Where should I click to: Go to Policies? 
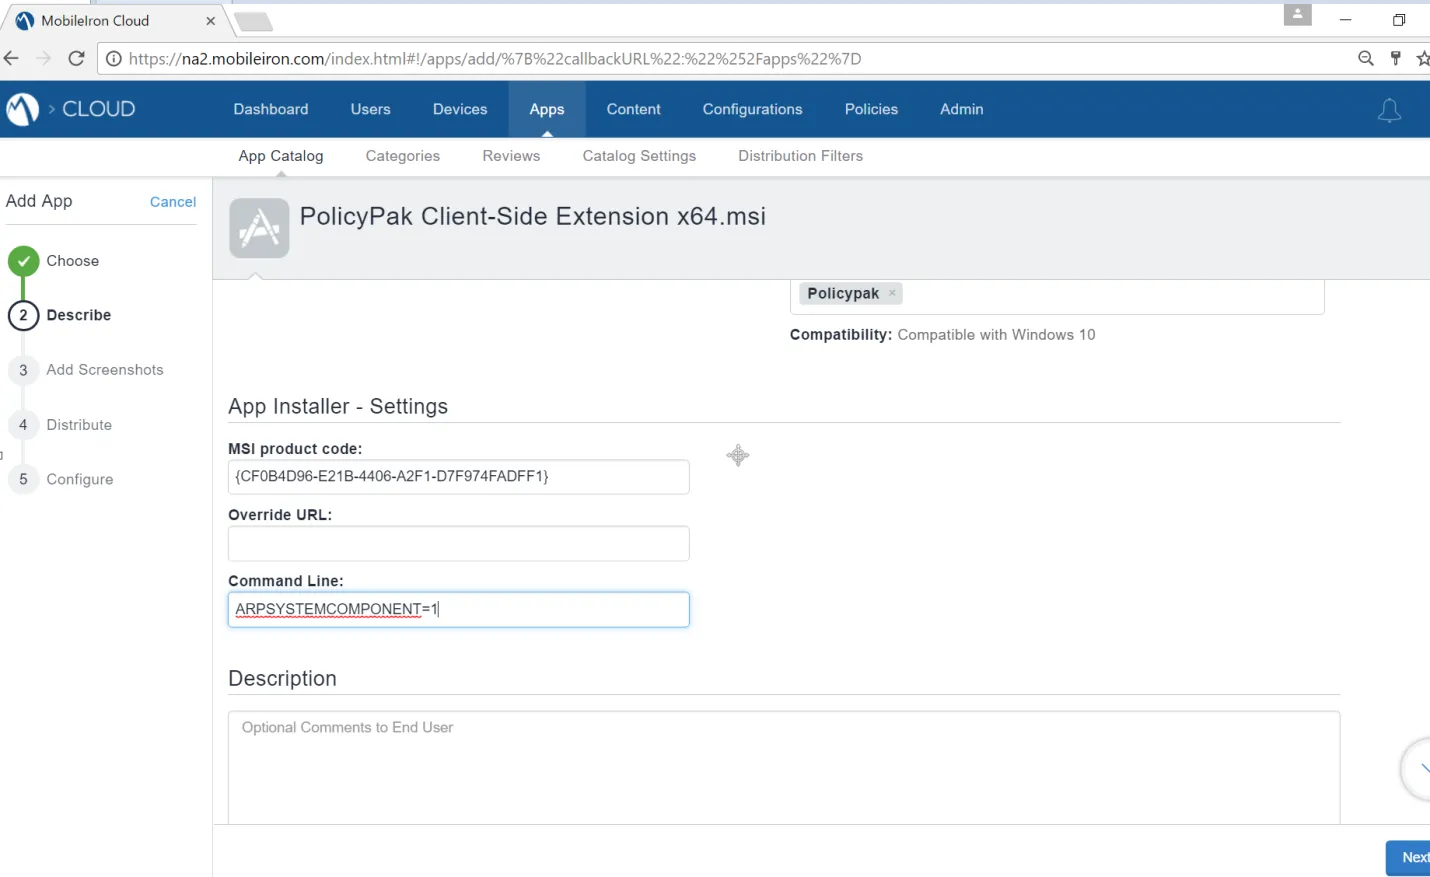click(871, 109)
